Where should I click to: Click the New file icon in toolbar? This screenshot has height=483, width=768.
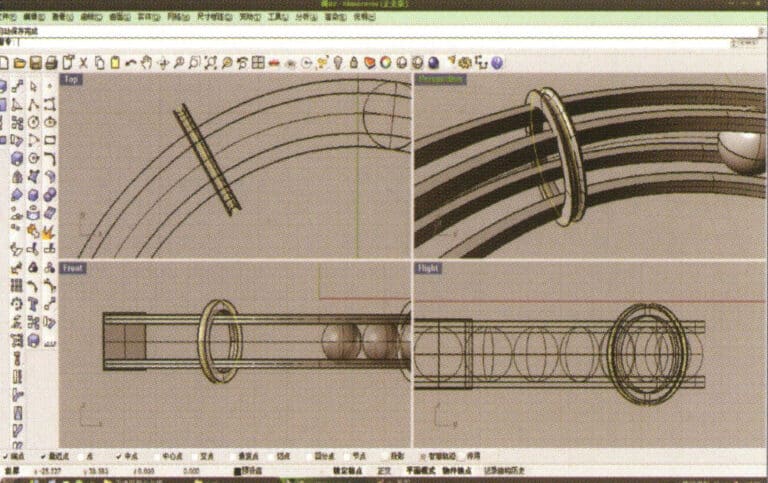click(5, 63)
